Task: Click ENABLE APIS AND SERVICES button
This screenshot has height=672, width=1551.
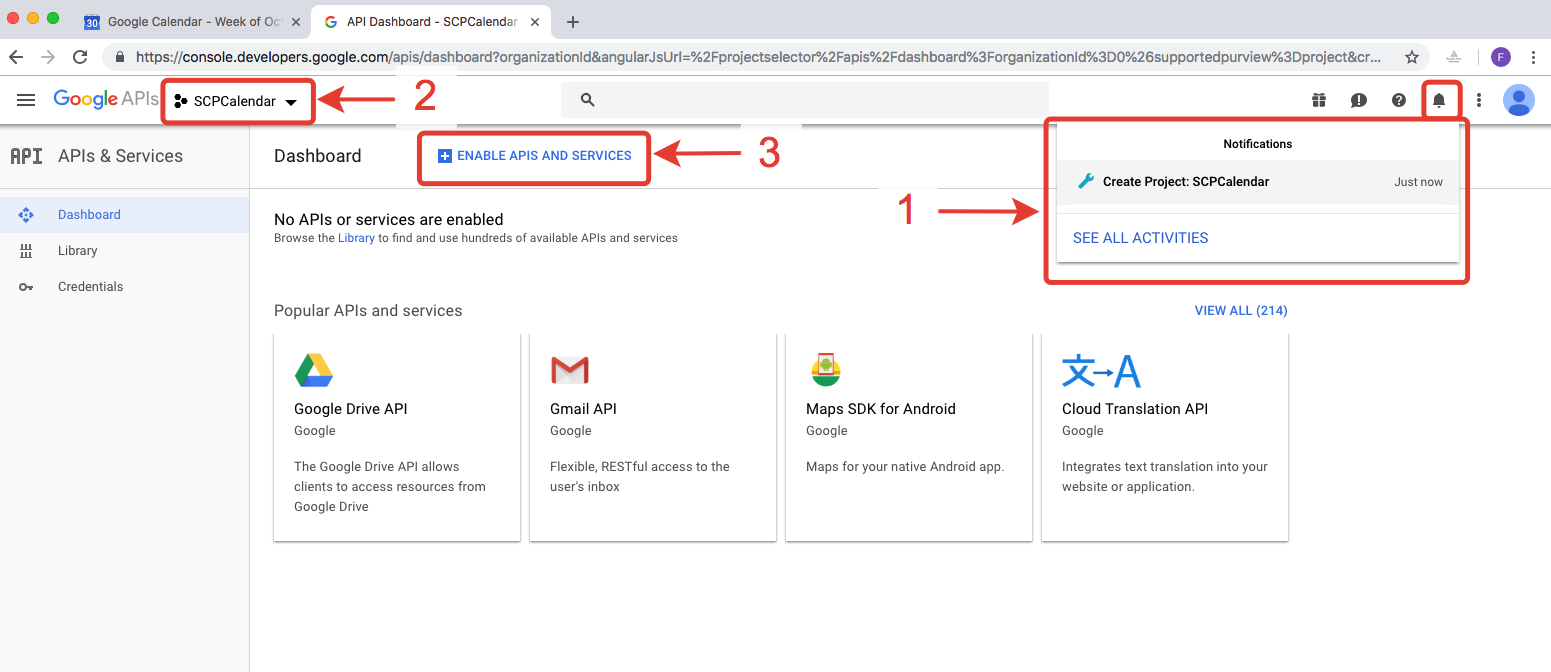Action: point(535,156)
